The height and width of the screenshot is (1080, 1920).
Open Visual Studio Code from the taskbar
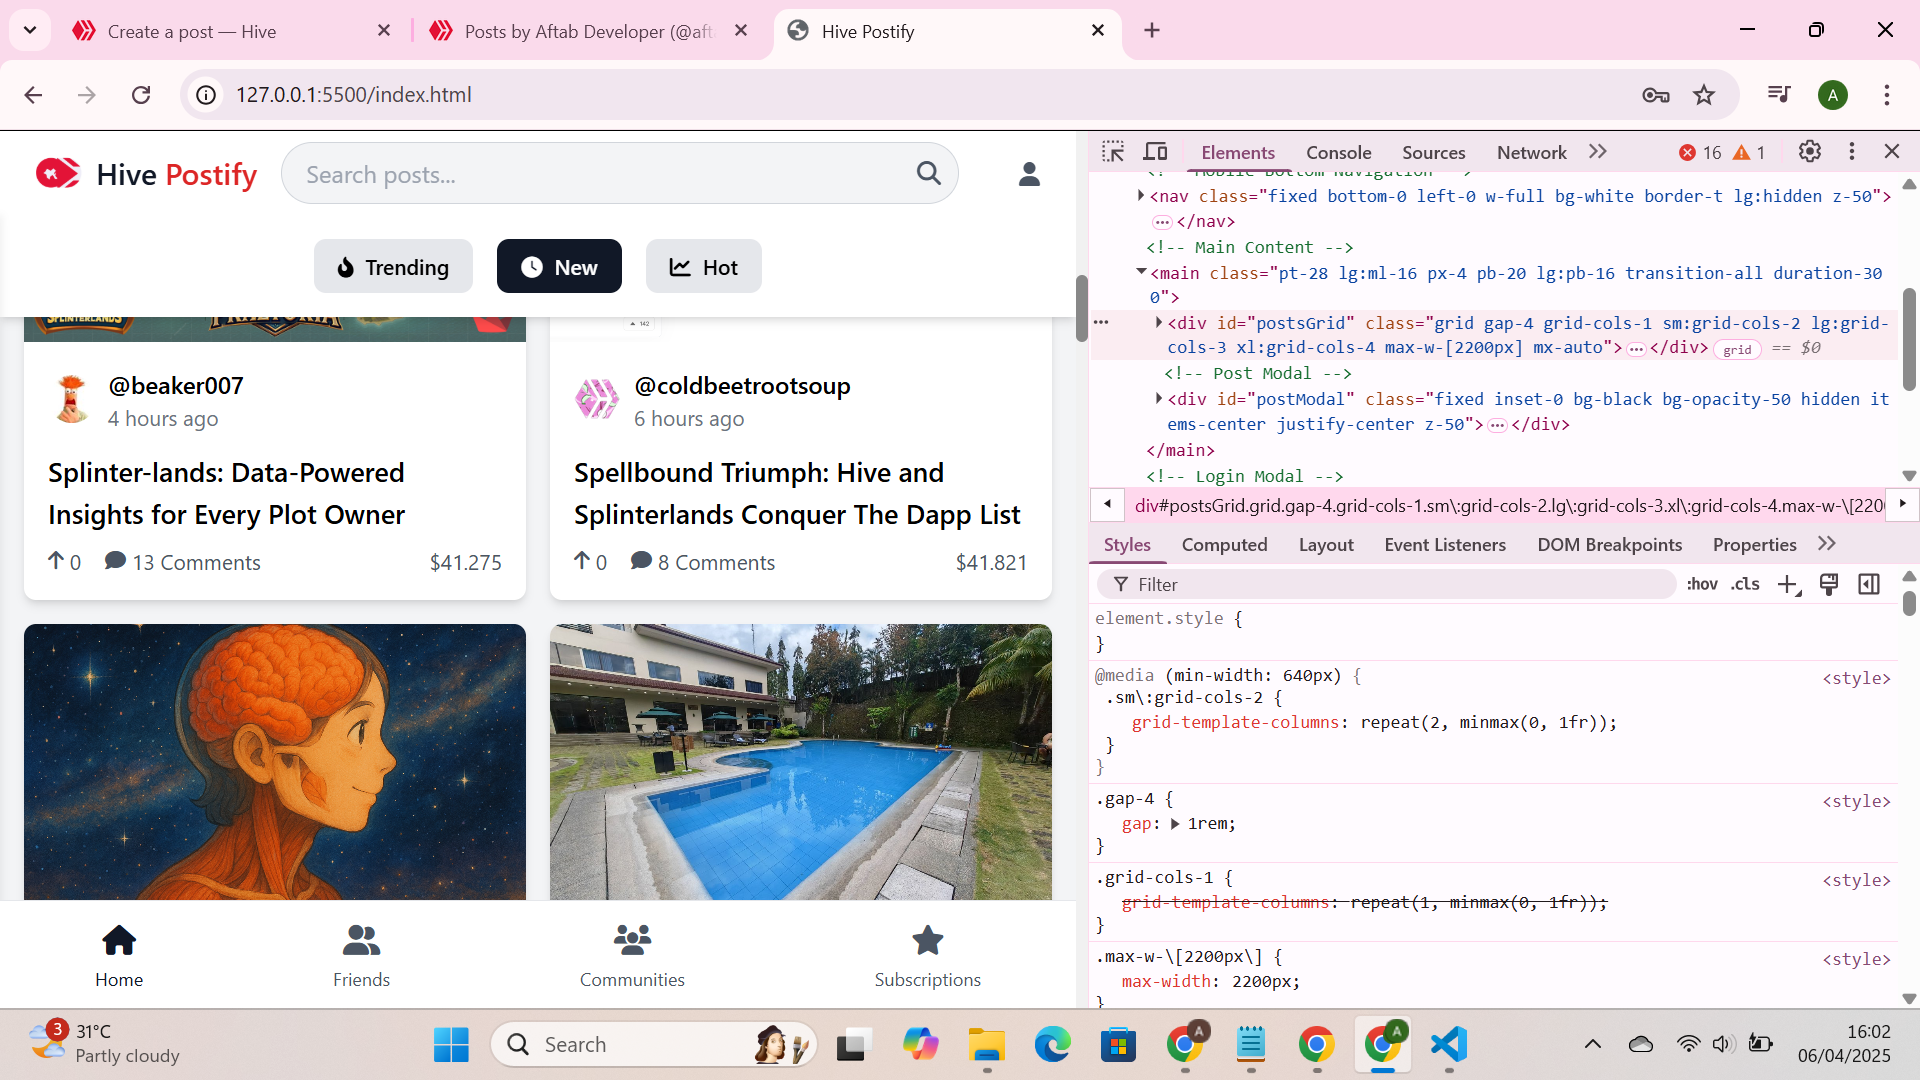tap(1449, 1045)
